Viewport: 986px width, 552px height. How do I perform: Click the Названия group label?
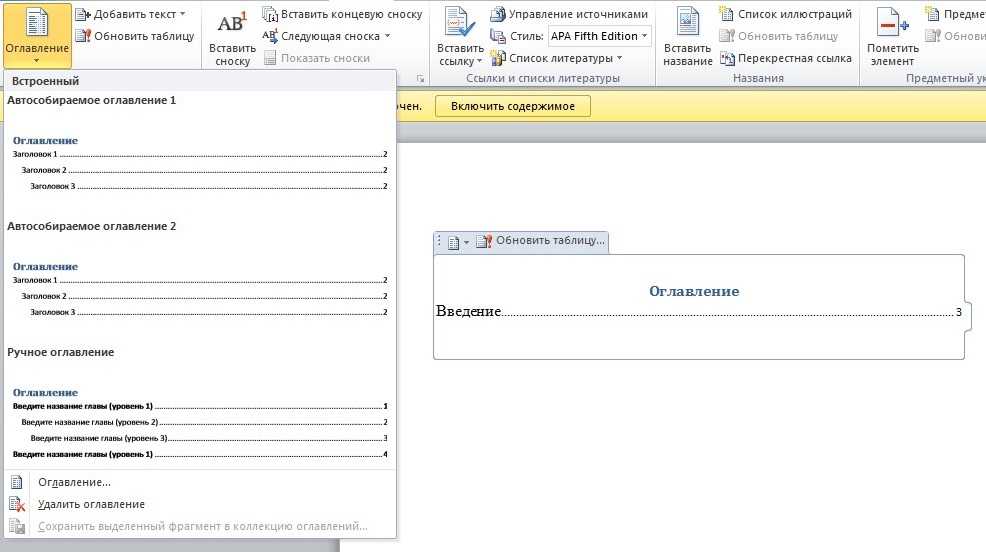pyautogui.click(x=758, y=78)
